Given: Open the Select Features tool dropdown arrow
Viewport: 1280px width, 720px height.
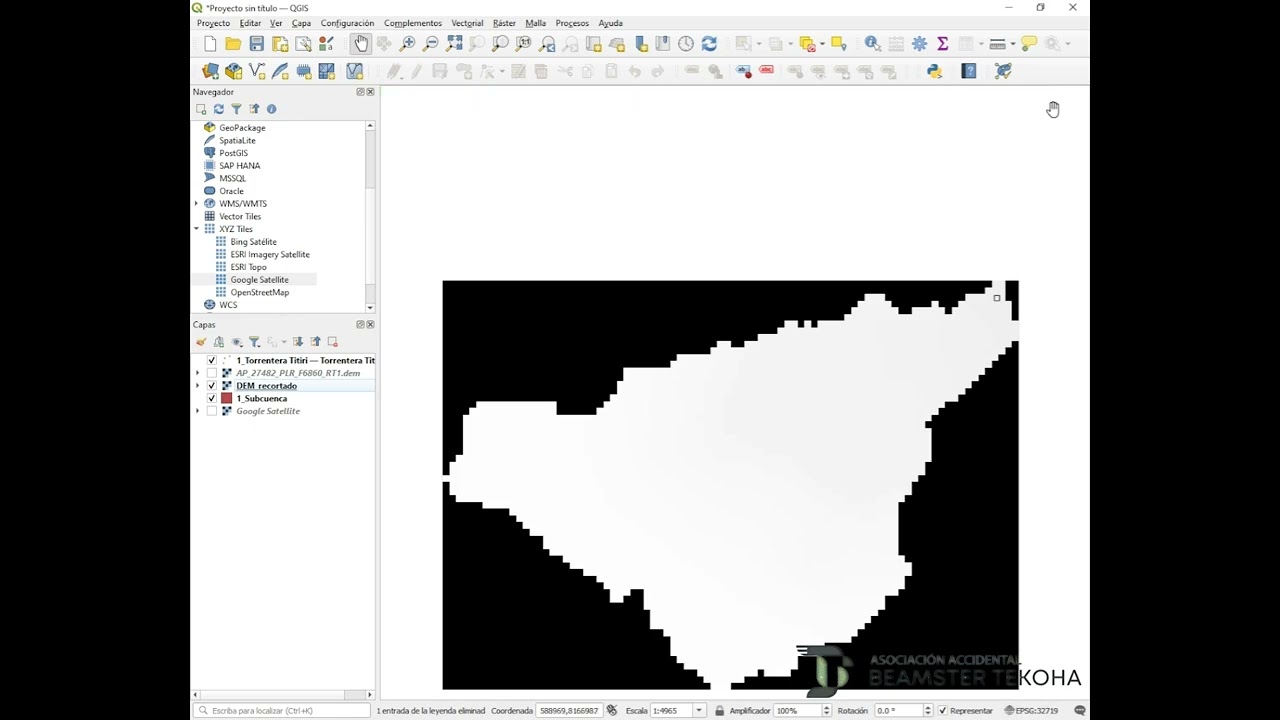Looking at the screenshot, I should [x=757, y=44].
